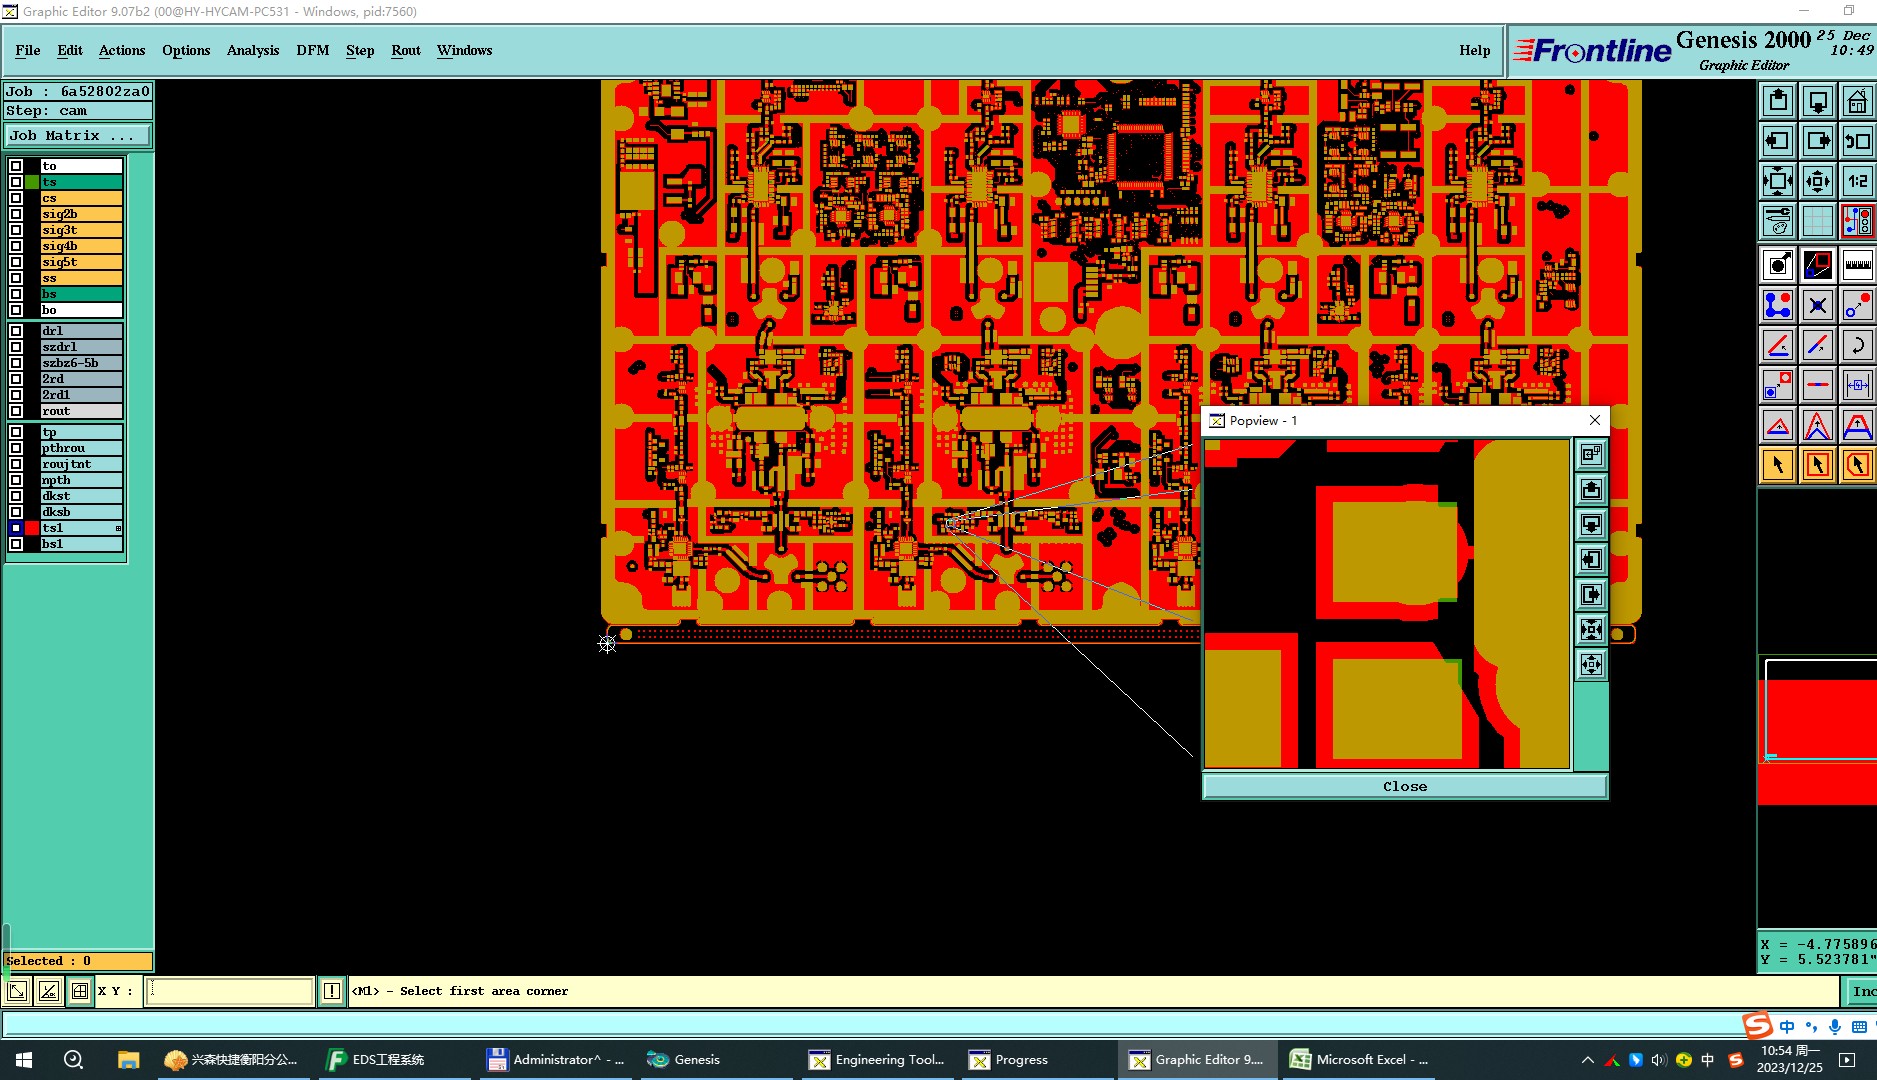Toggle checkbox for layer sig2b
This screenshot has height=1080, width=1877.
click(x=16, y=214)
